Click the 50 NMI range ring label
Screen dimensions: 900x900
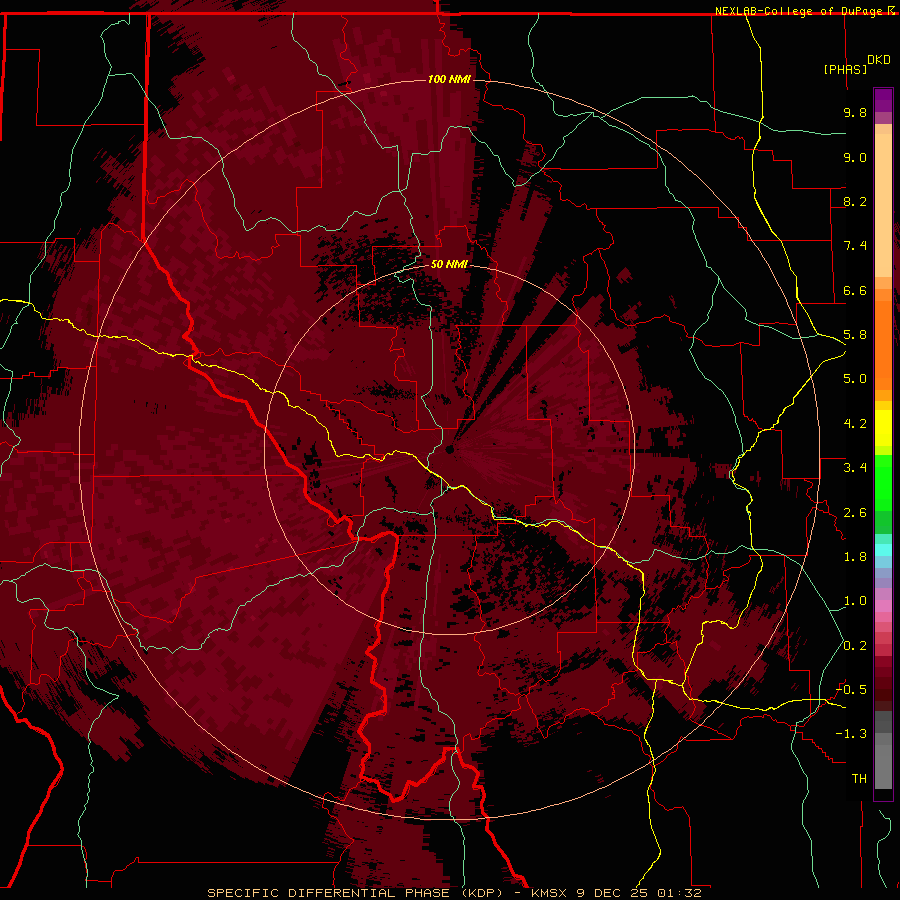point(449,264)
